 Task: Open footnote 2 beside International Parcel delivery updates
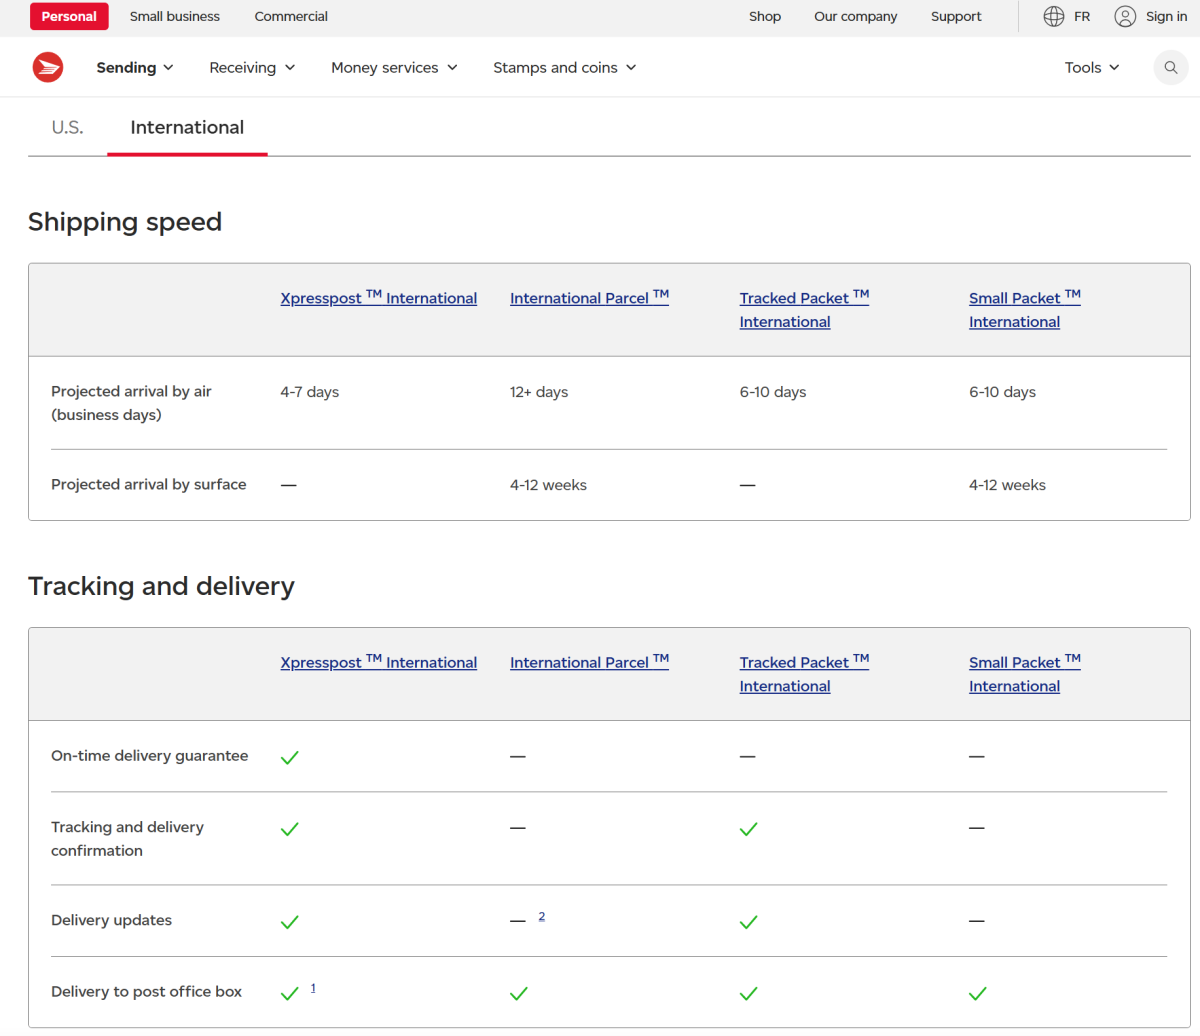[x=542, y=916]
